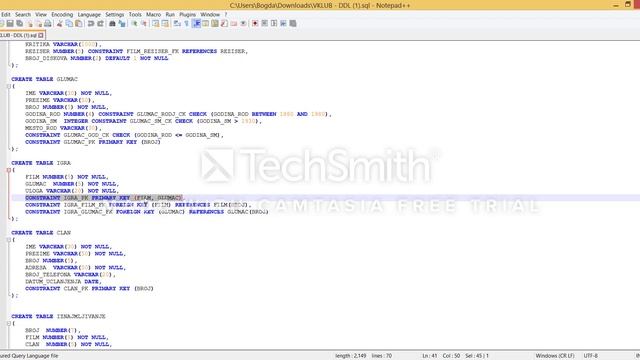
Task: Click the Save Recorded Macro icon
Action: point(293,24)
